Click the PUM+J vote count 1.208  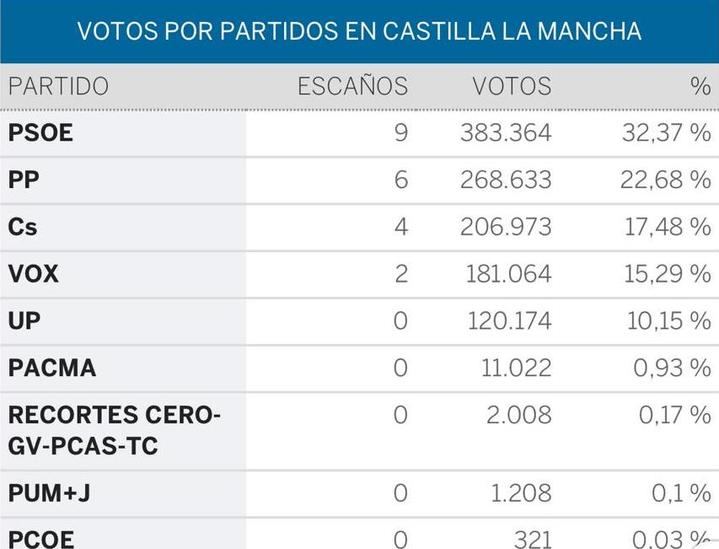[x=522, y=493]
